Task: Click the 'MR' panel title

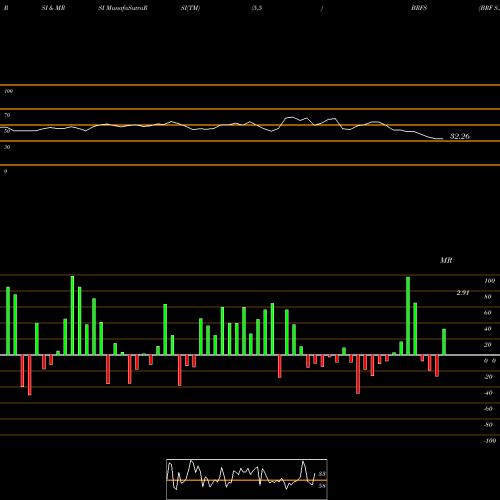Action: tap(446, 260)
